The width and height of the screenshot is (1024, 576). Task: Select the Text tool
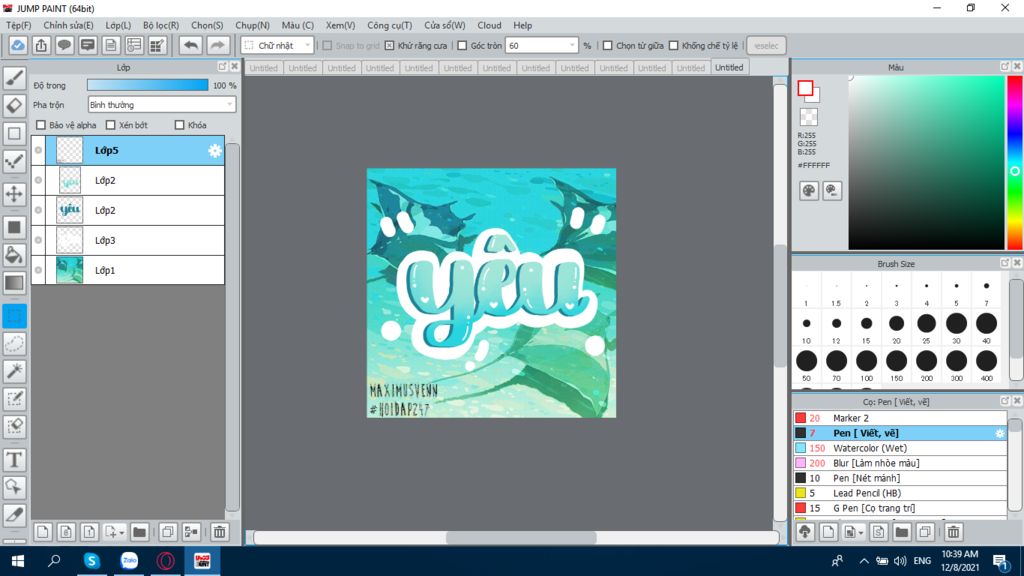(x=14, y=460)
